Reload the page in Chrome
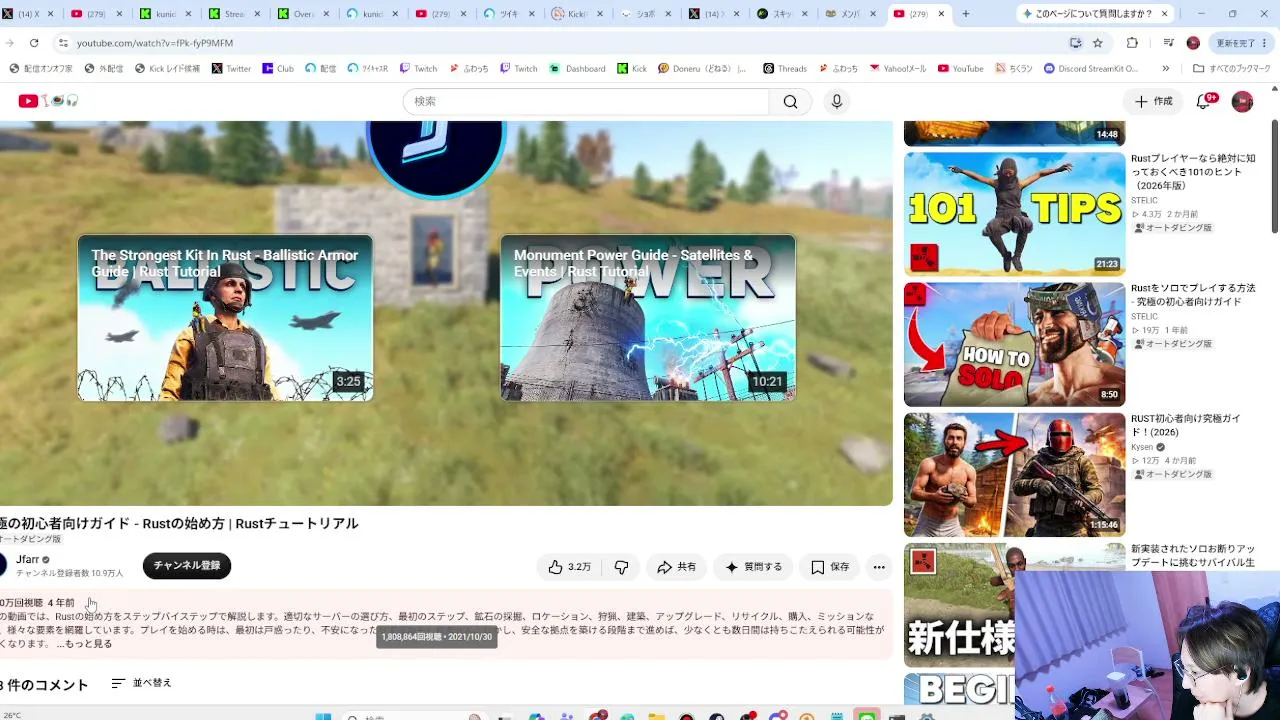 [x=34, y=43]
